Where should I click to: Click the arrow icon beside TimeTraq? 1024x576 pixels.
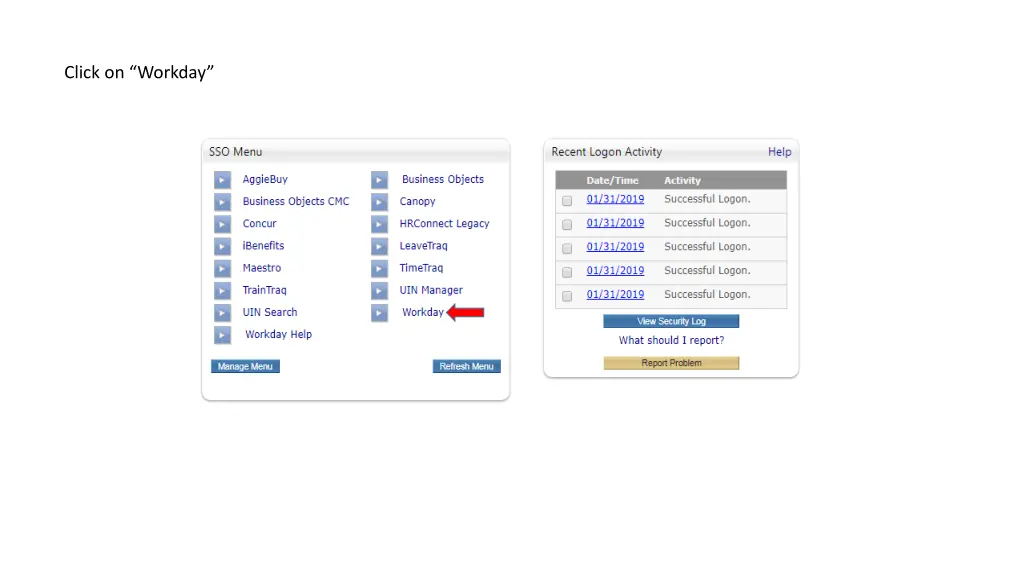[379, 268]
